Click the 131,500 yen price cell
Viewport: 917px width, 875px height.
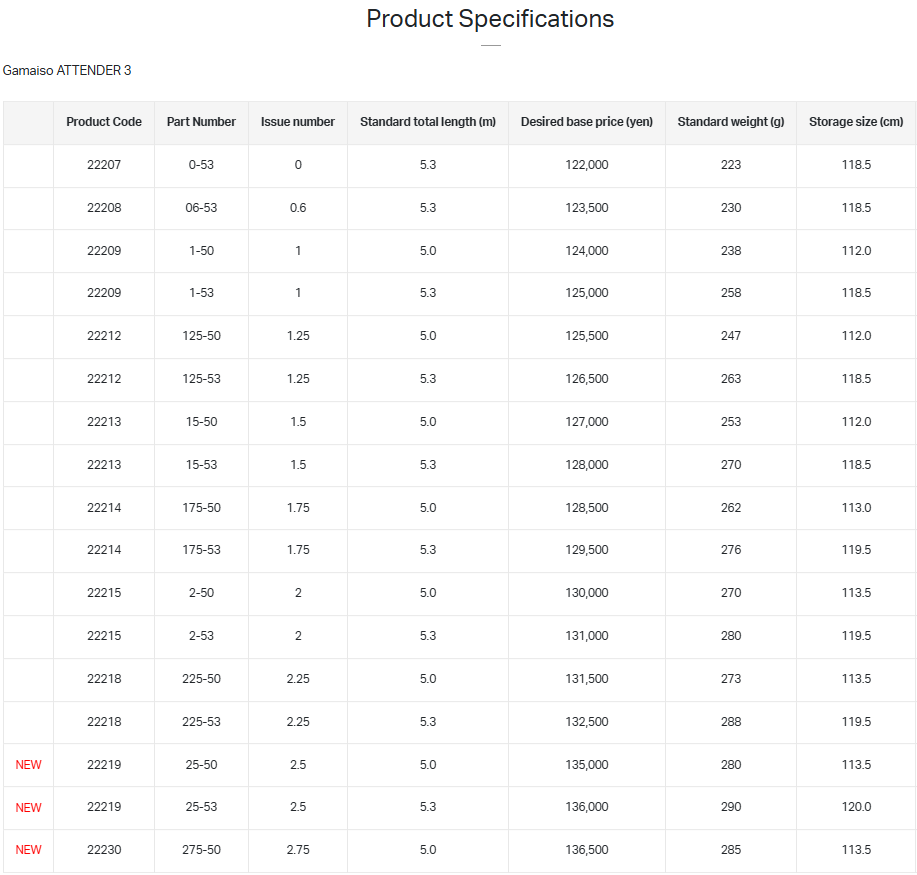587,679
